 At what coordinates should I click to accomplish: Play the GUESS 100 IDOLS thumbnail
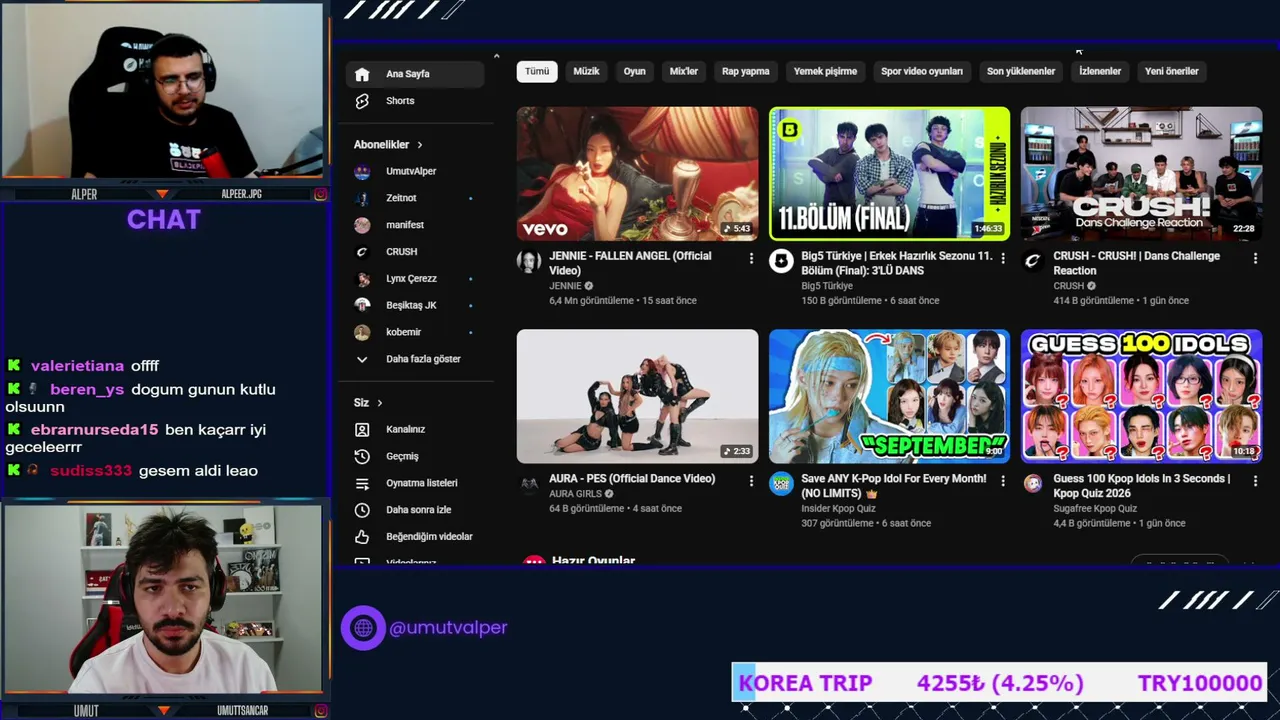click(x=1141, y=397)
